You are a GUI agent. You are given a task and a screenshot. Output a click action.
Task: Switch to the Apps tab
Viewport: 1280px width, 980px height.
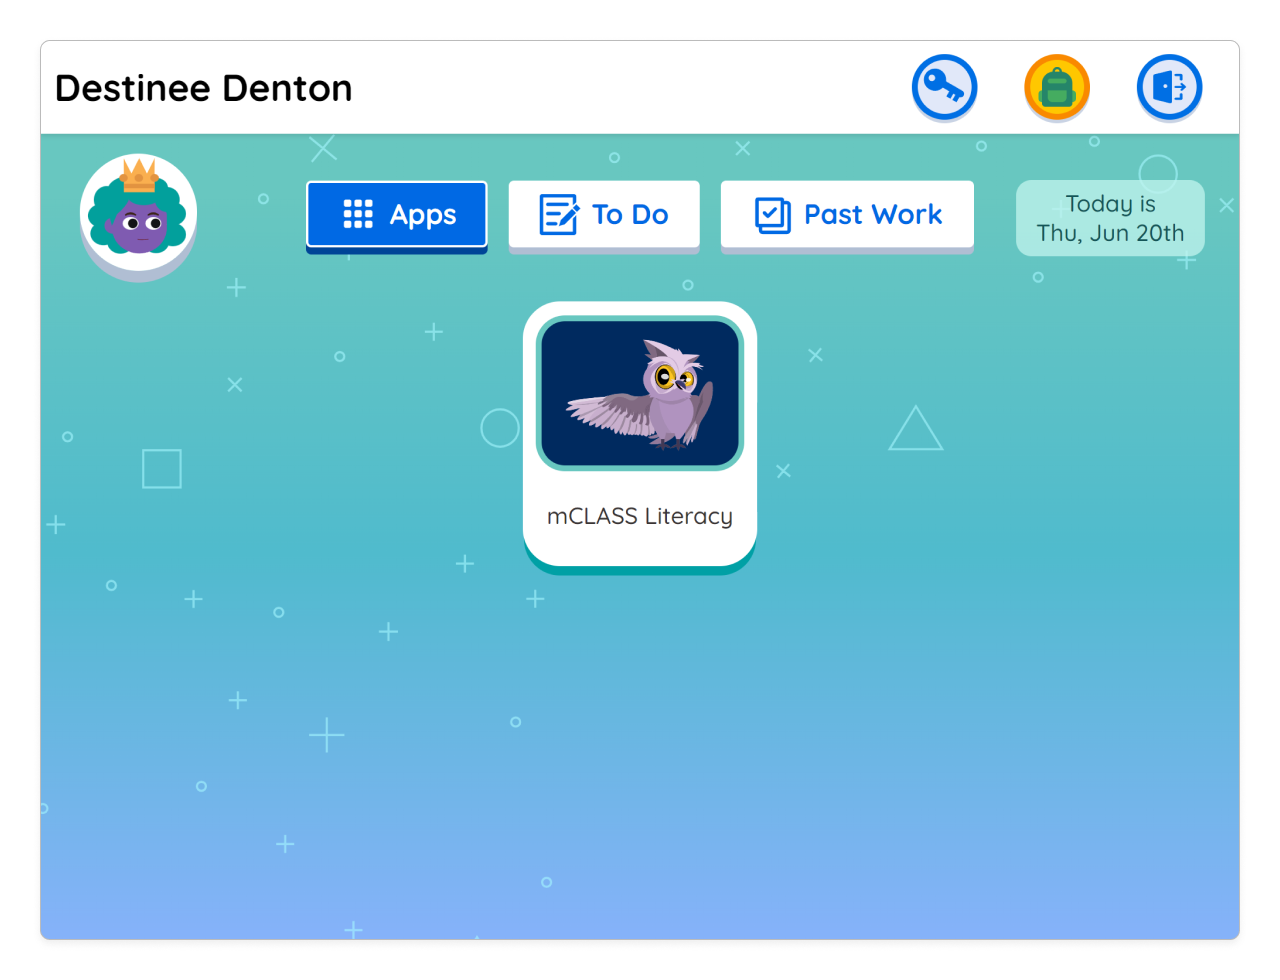click(397, 214)
